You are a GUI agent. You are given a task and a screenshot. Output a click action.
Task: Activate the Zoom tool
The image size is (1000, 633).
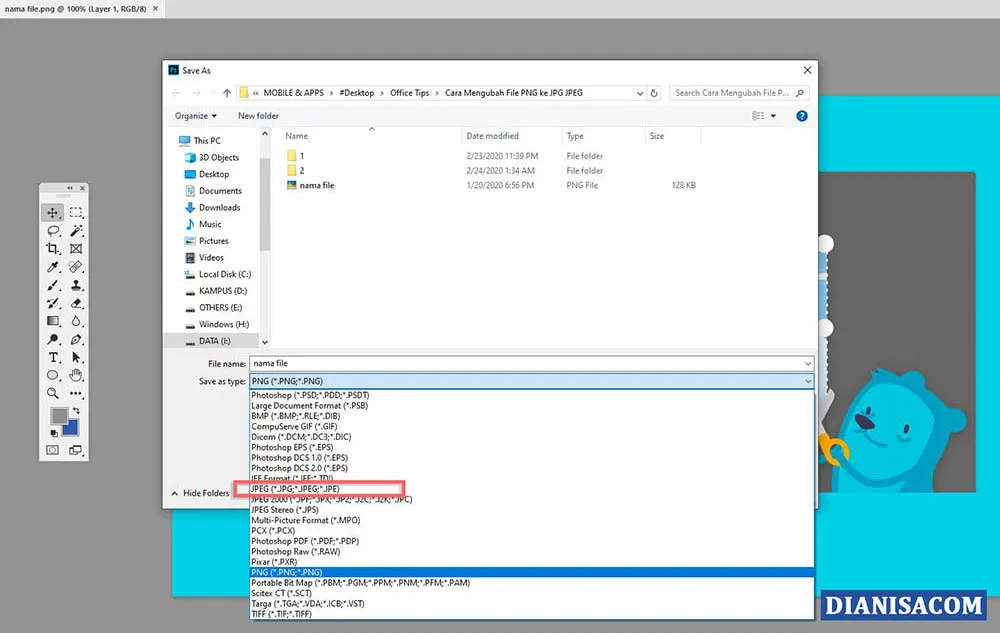click(53, 393)
